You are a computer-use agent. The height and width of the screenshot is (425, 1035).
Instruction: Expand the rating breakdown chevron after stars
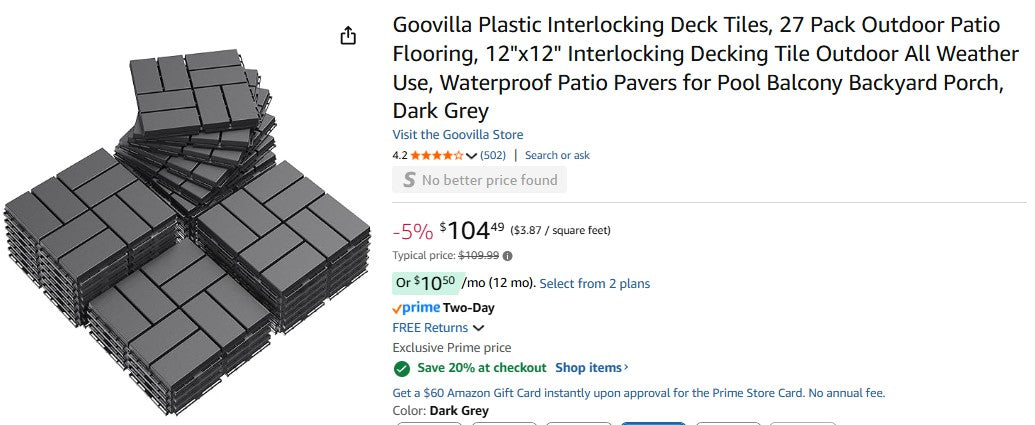click(472, 156)
